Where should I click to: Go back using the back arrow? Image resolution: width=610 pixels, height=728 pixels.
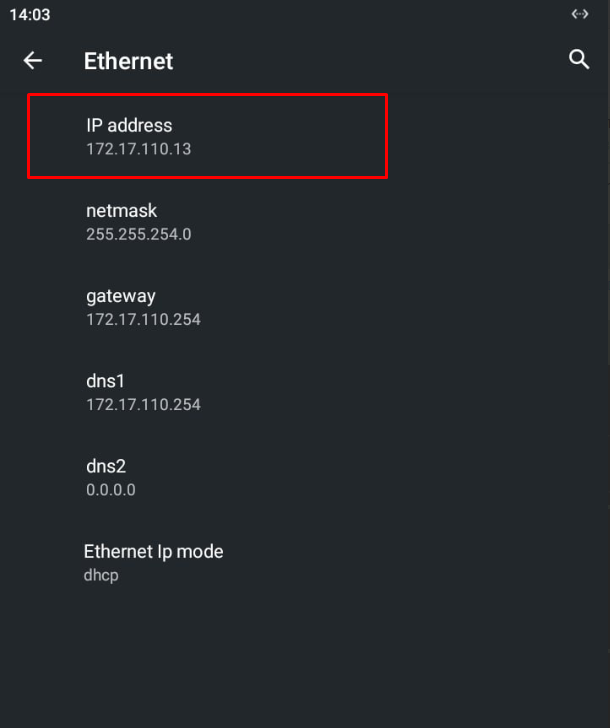click(33, 61)
